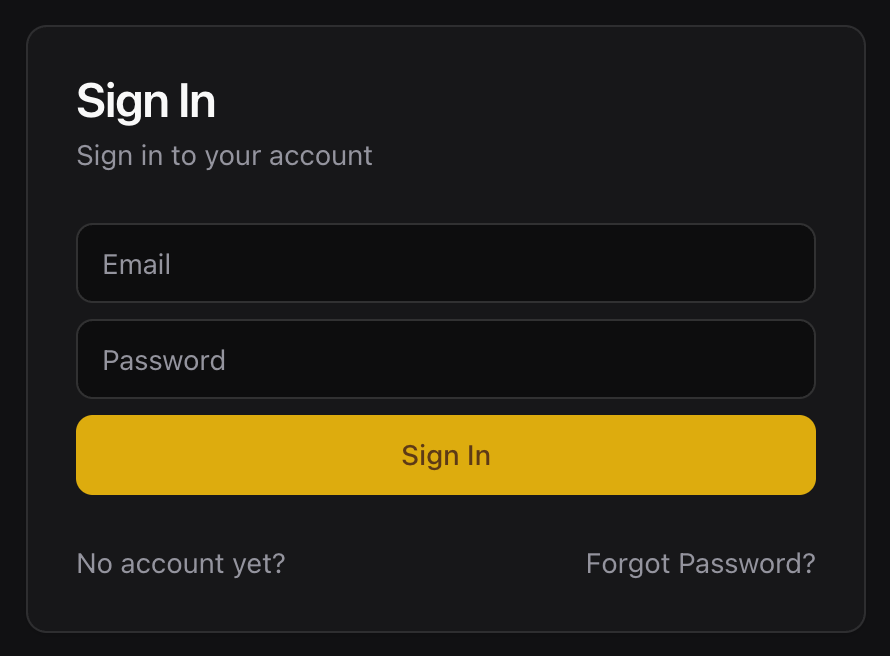Activate the text field below Email
Viewport: 890px width, 656px height.
445,359
